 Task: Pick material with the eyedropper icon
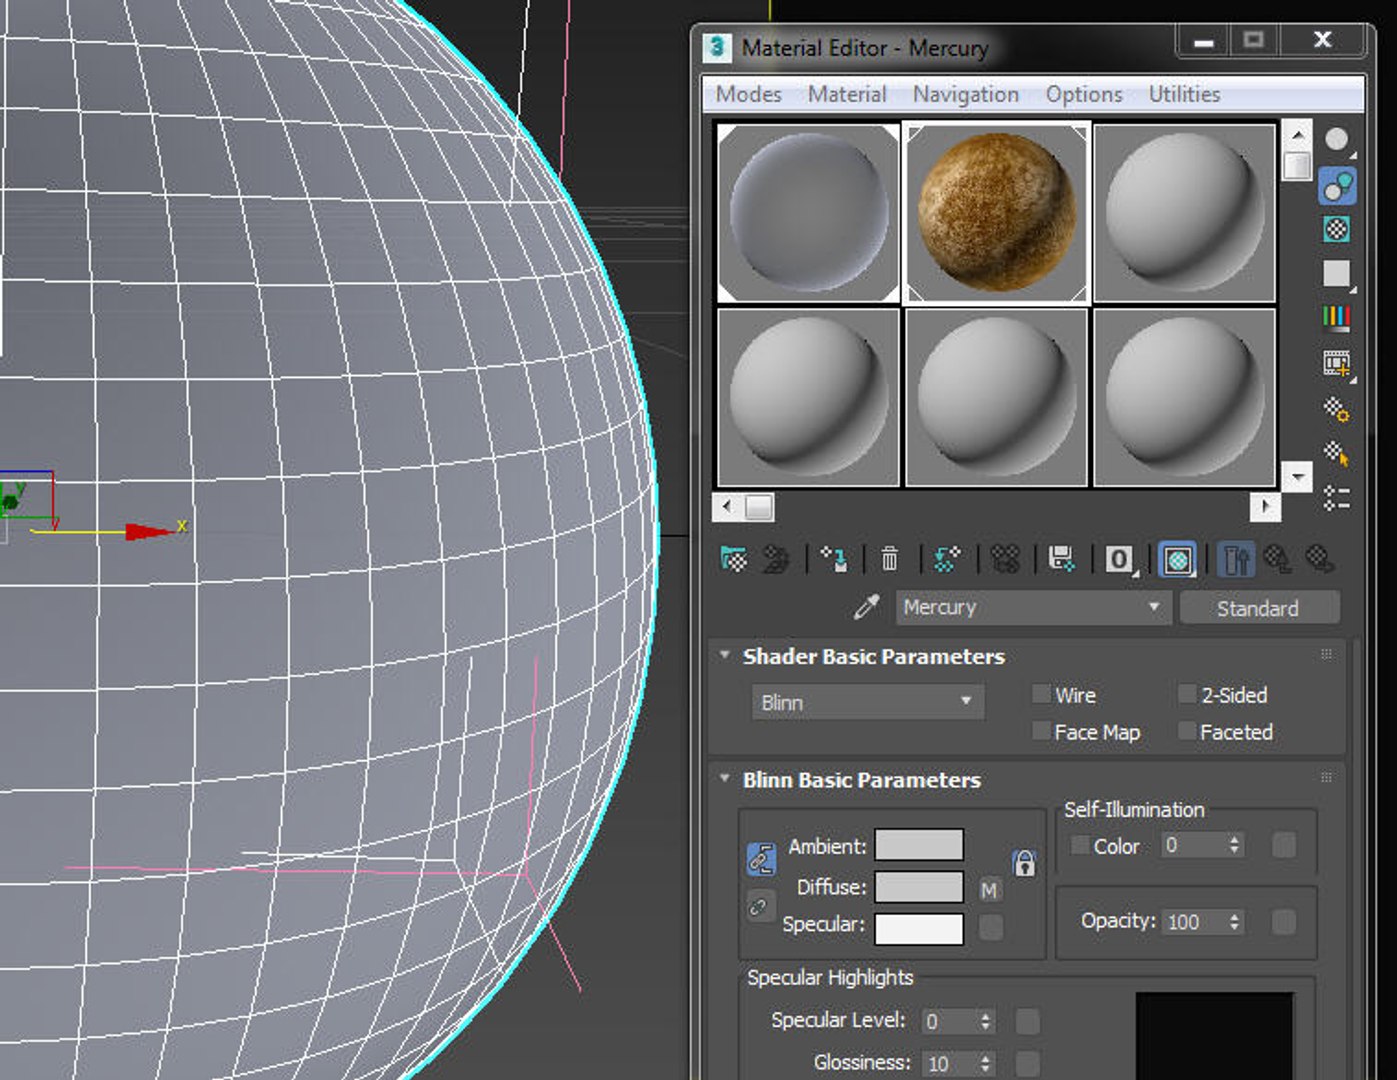click(866, 607)
